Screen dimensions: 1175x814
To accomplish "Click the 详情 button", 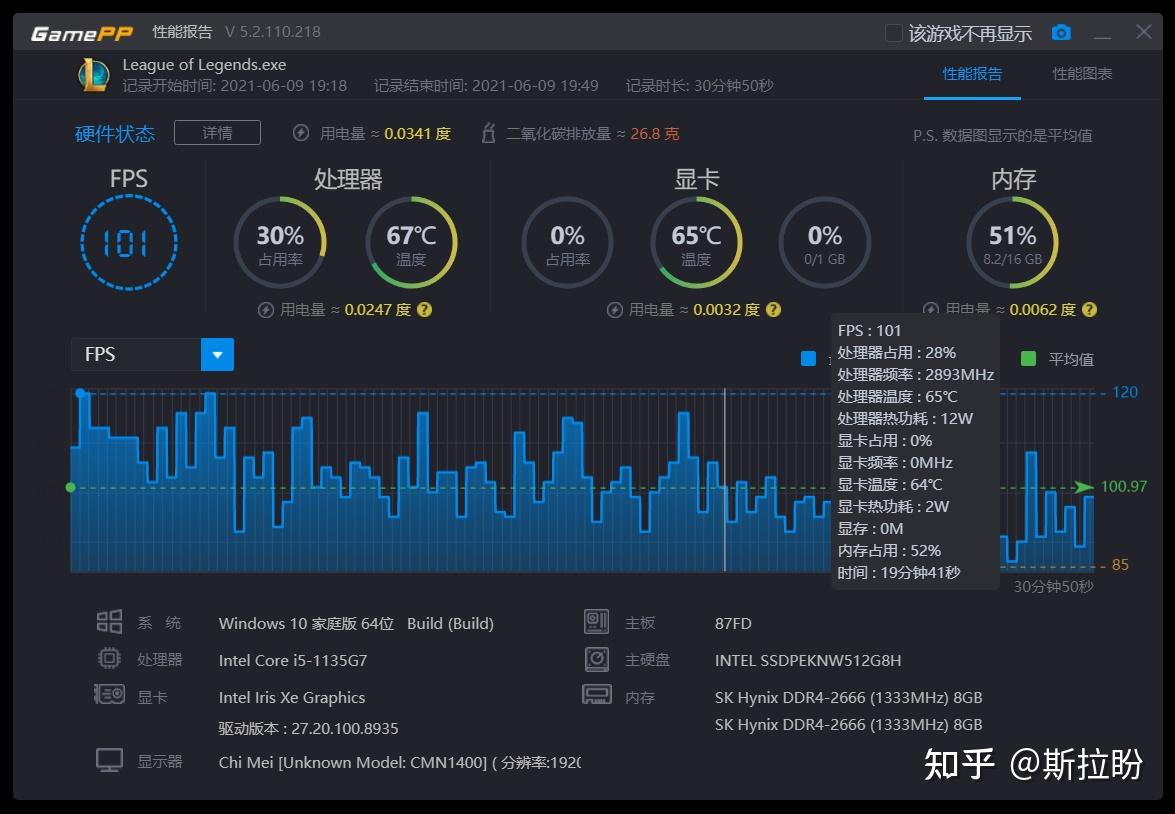I will (217, 133).
